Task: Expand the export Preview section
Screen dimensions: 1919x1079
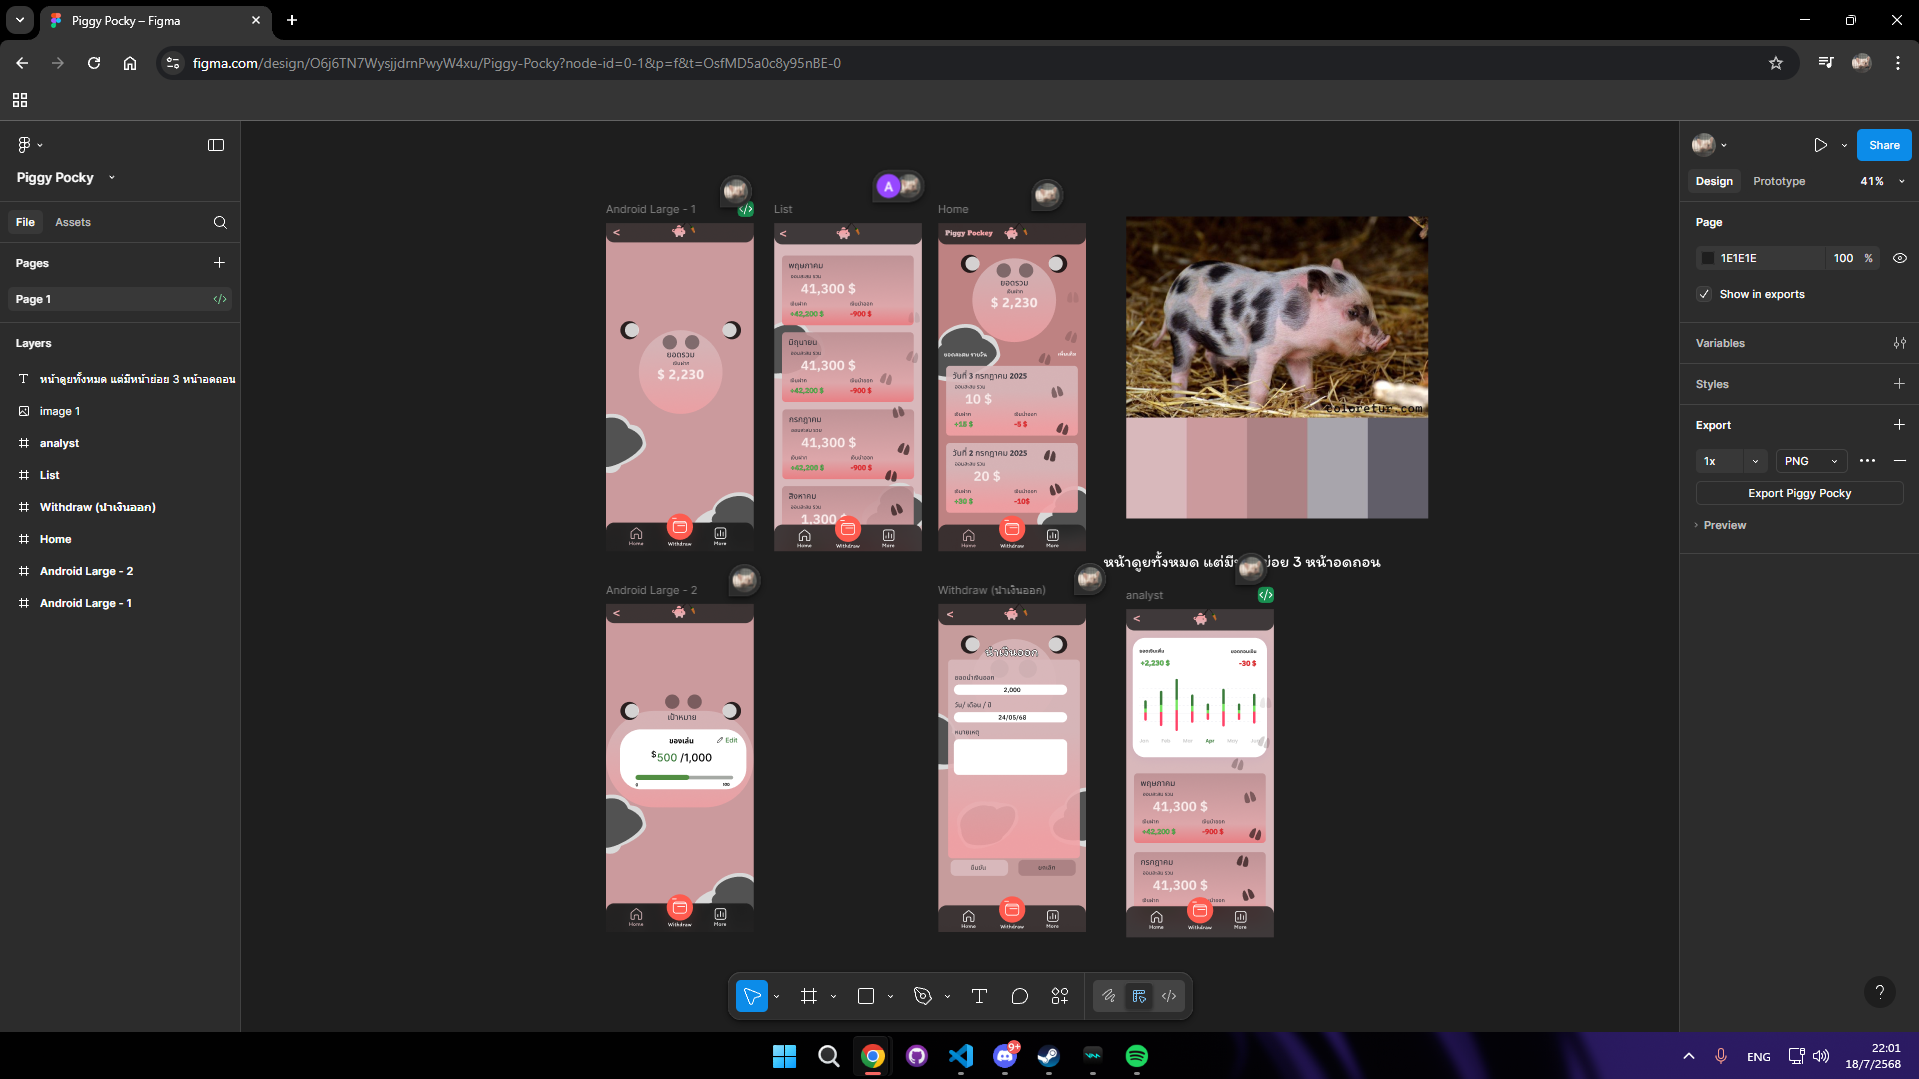Action: tap(1721, 525)
